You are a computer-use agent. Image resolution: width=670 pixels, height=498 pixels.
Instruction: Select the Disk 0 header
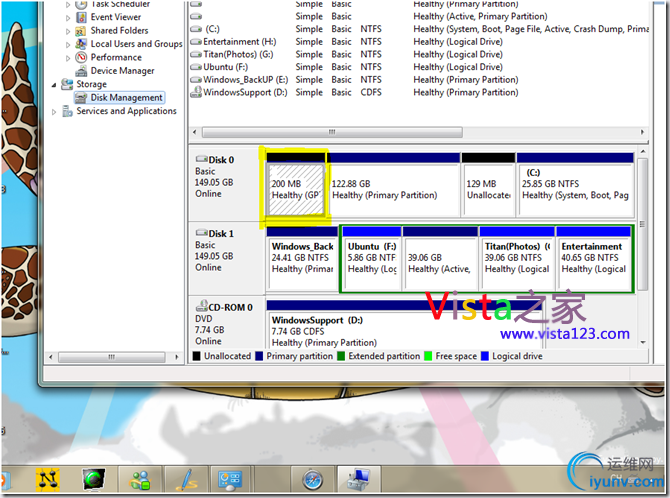(x=226, y=184)
